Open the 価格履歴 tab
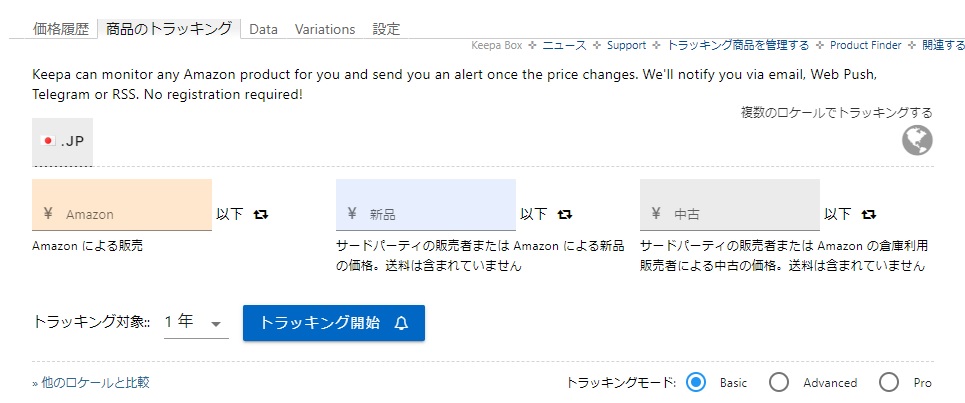965x403 pixels. [x=61, y=29]
